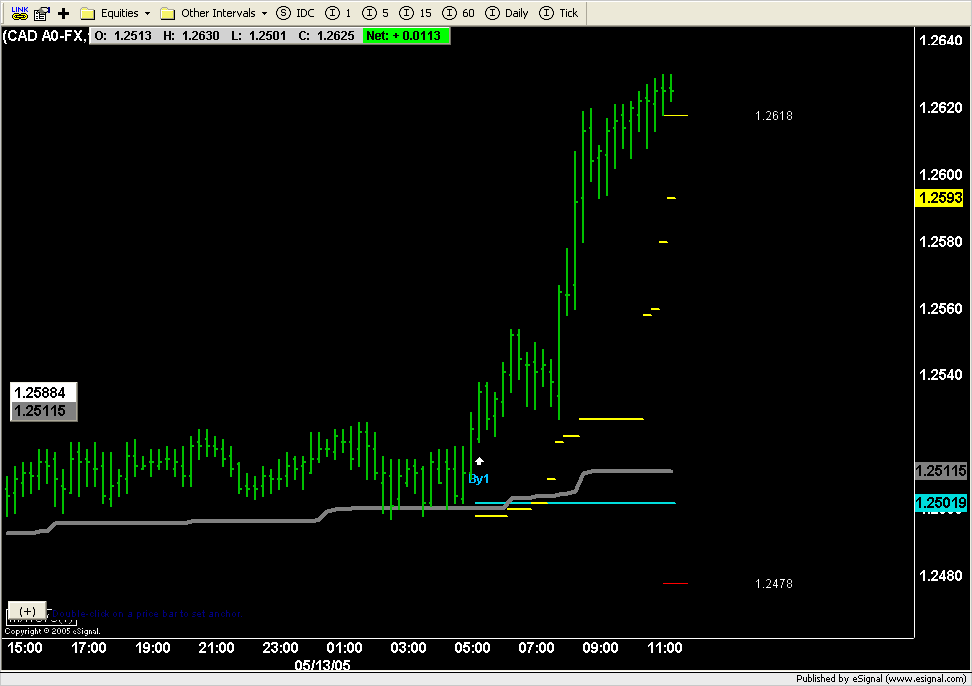Select the IDC symbol button

296,13
